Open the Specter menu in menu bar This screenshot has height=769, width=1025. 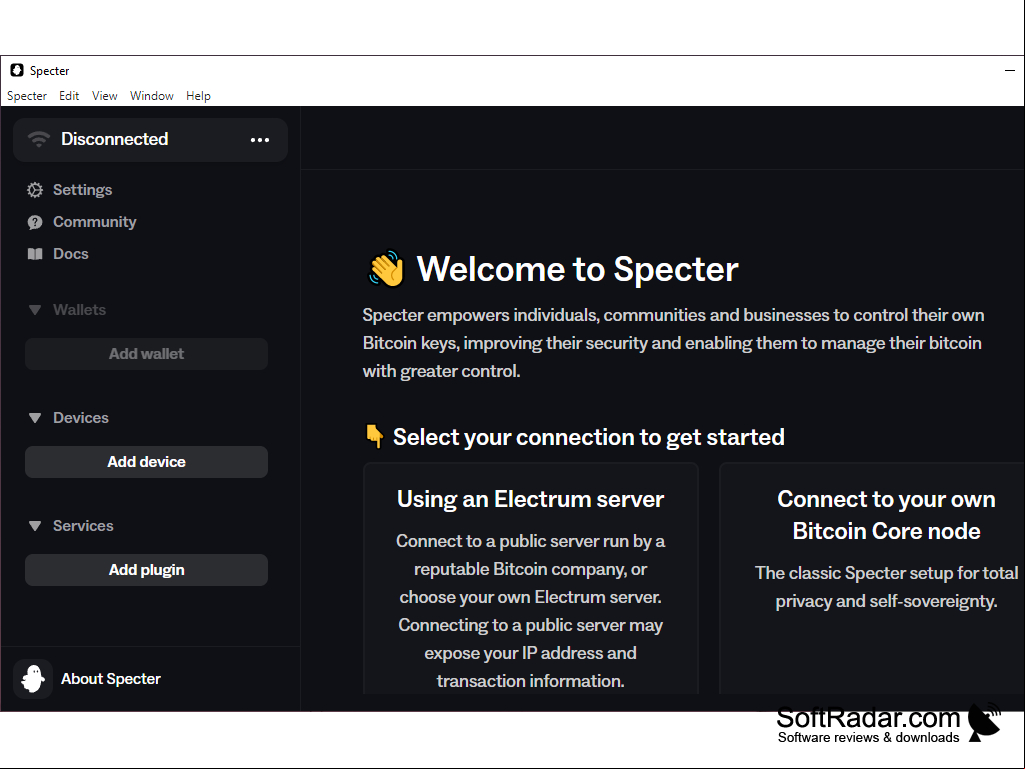click(x=27, y=95)
